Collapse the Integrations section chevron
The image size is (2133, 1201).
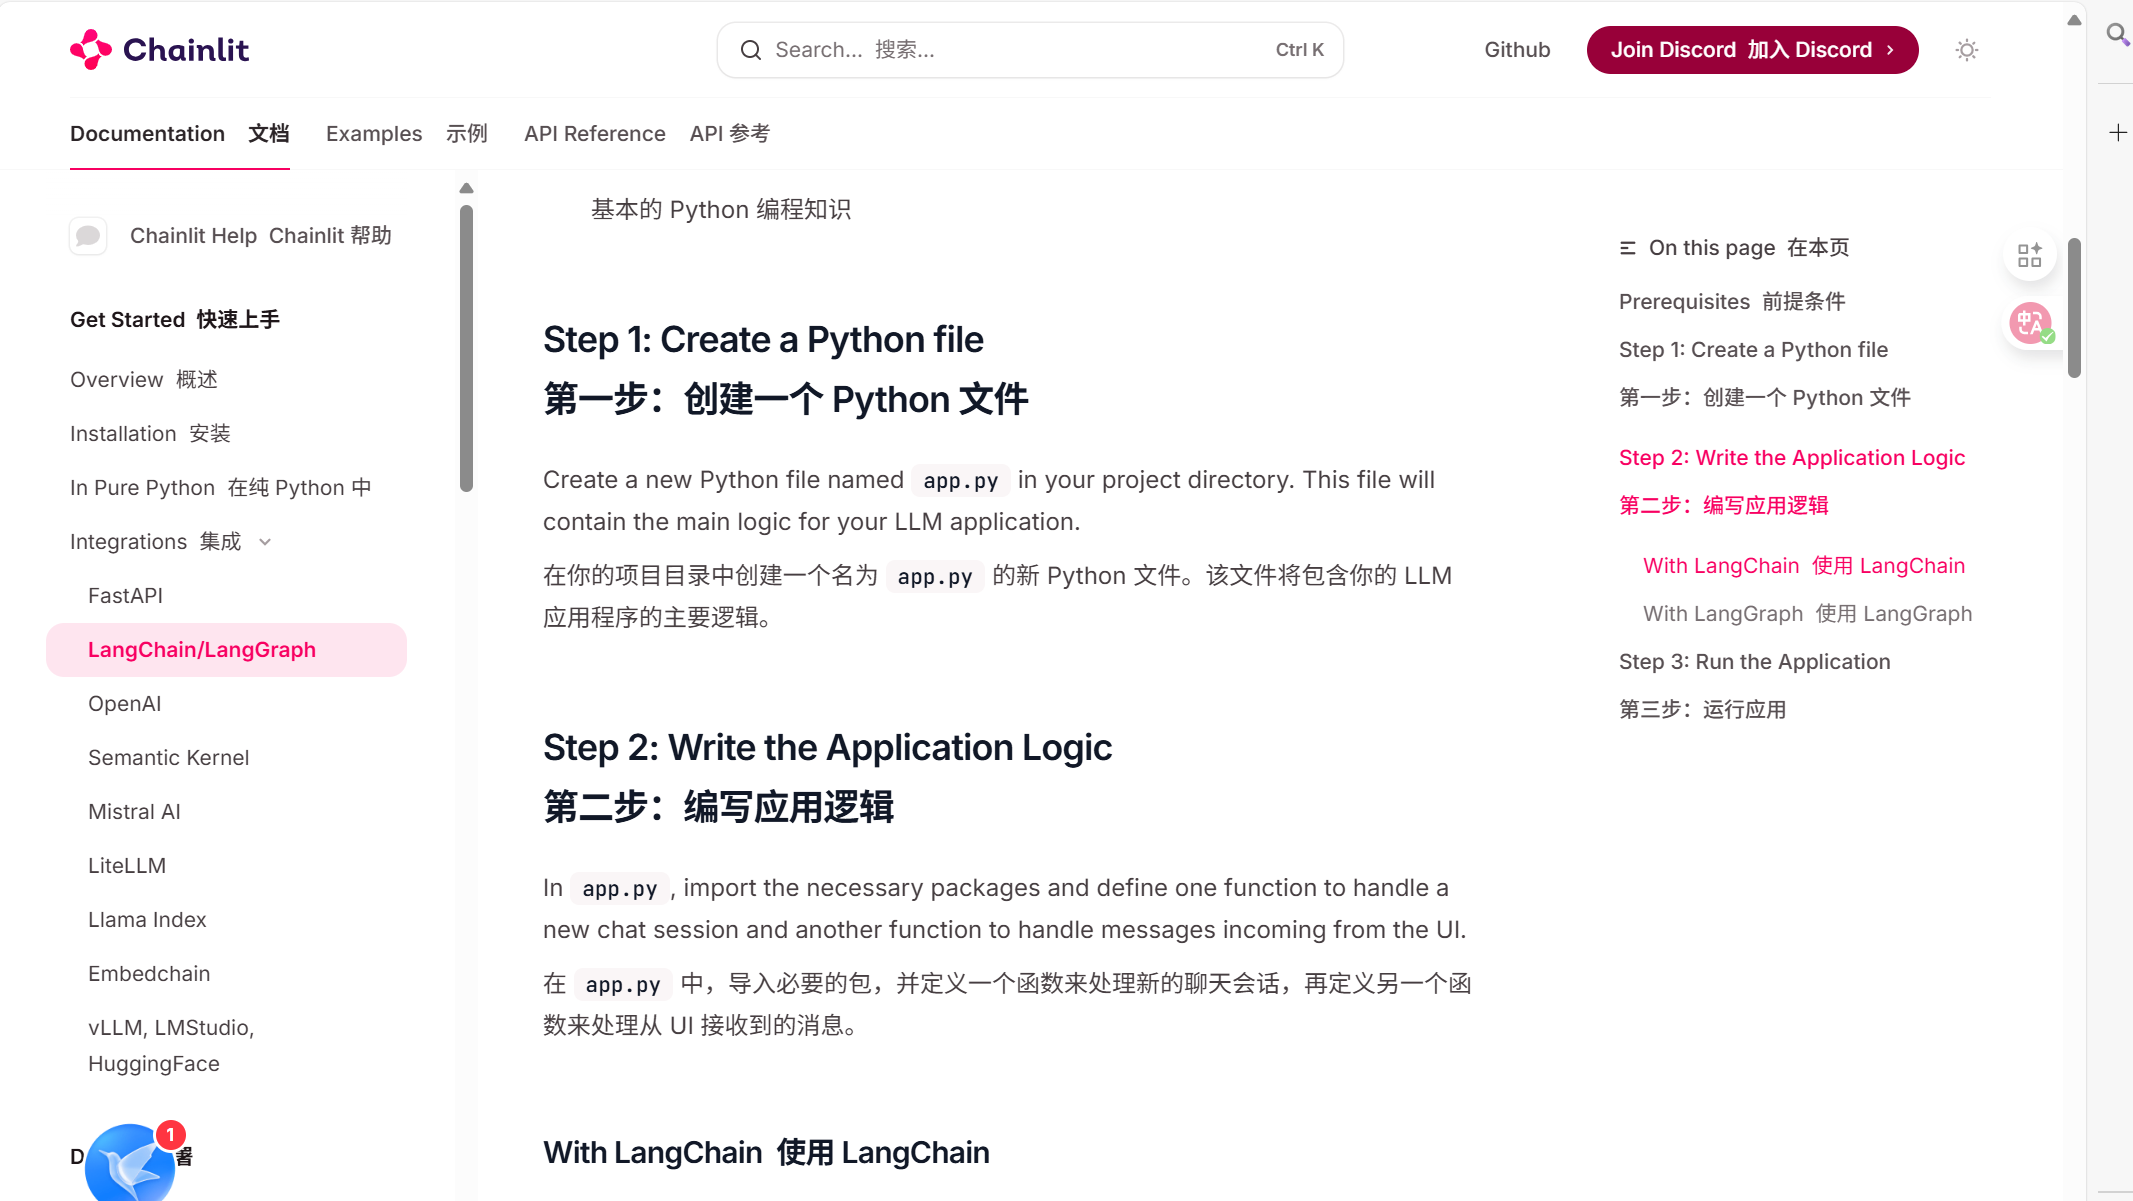point(265,542)
